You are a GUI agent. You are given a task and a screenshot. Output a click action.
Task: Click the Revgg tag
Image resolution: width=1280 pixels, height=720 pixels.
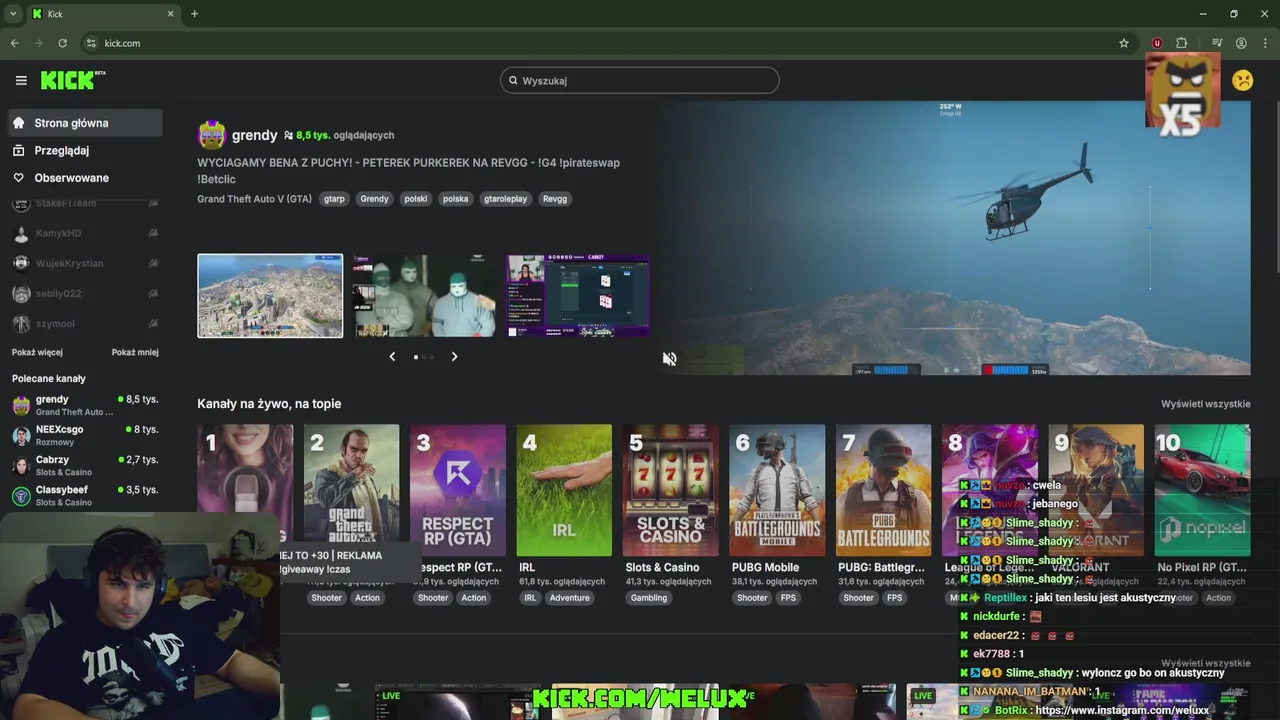tap(555, 199)
